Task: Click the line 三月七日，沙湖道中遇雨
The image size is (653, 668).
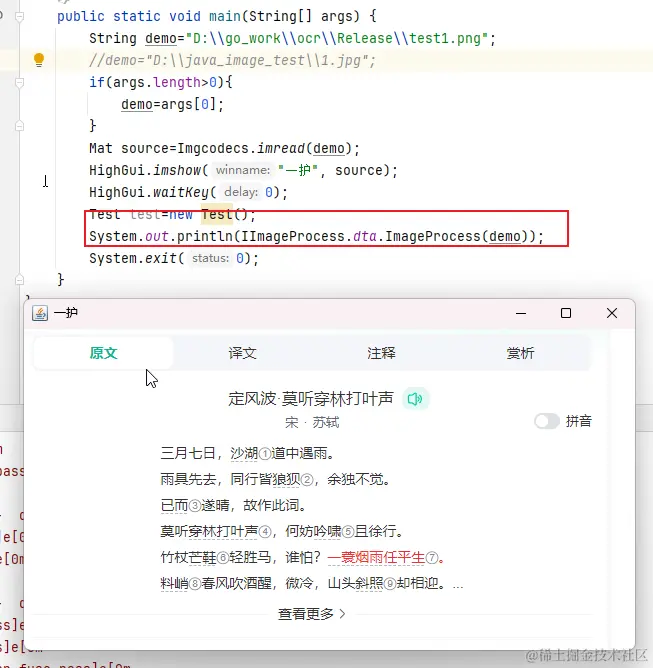Action: point(247,453)
